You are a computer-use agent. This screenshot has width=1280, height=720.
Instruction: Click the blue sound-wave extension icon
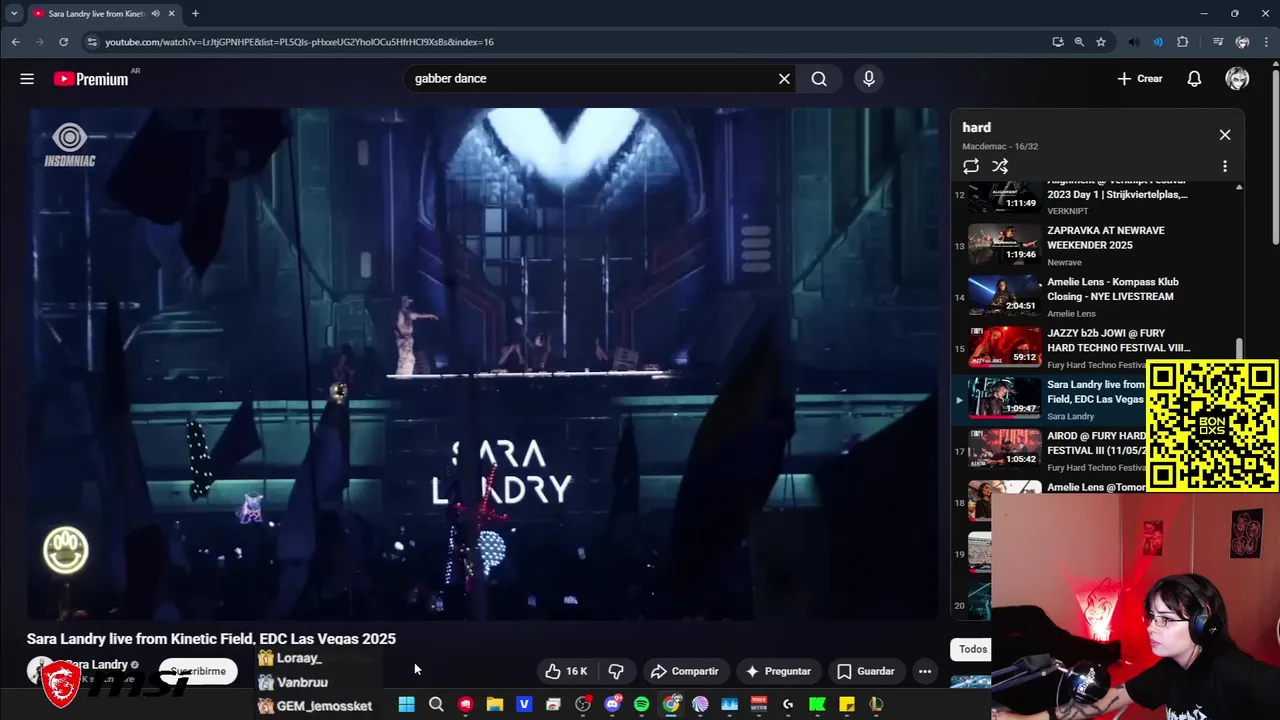(1158, 42)
